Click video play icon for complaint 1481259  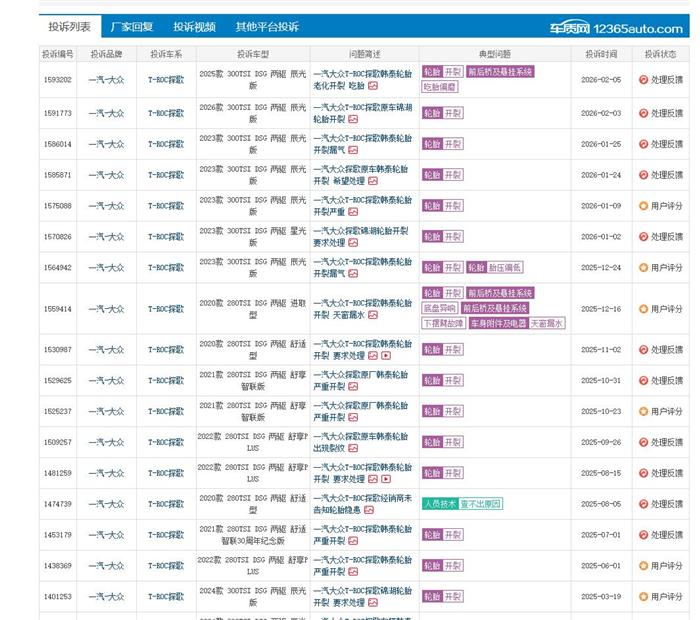[x=386, y=479]
